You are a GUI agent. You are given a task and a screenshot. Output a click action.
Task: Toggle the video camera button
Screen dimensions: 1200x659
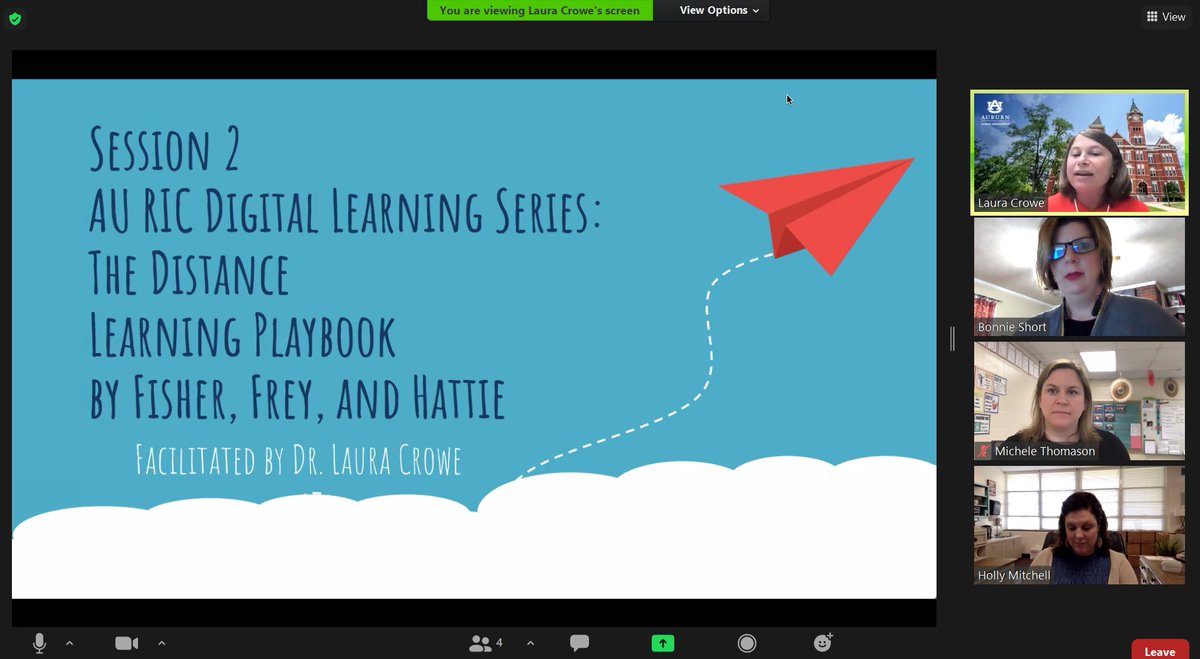click(x=126, y=643)
